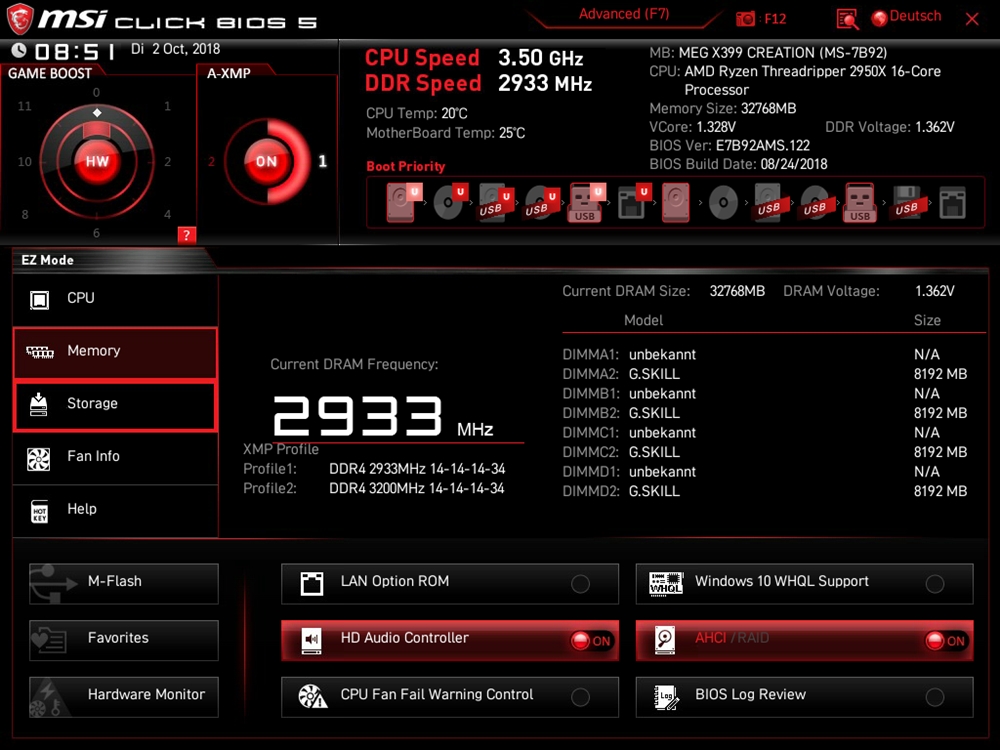Click the DIMMD2 G.SKILL row
Image resolution: width=1000 pixels, height=750 pixels.
coord(765,492)
